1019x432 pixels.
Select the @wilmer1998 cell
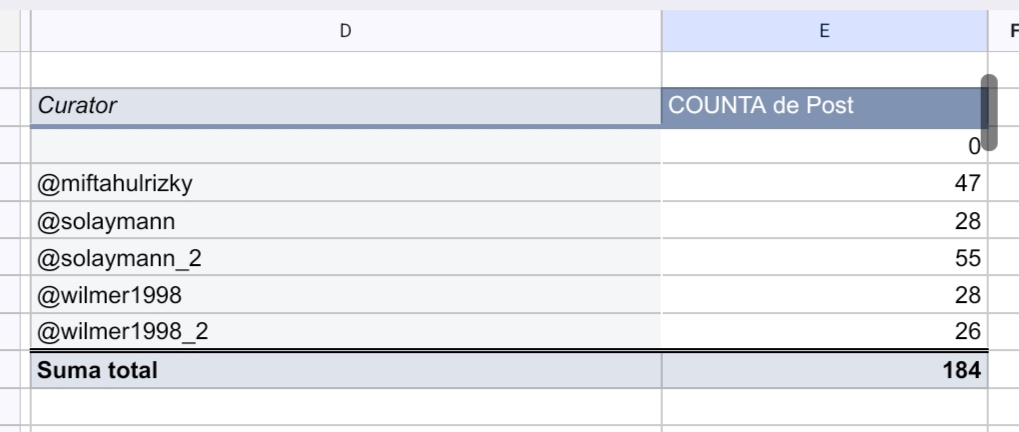click(x=346, y=294)
